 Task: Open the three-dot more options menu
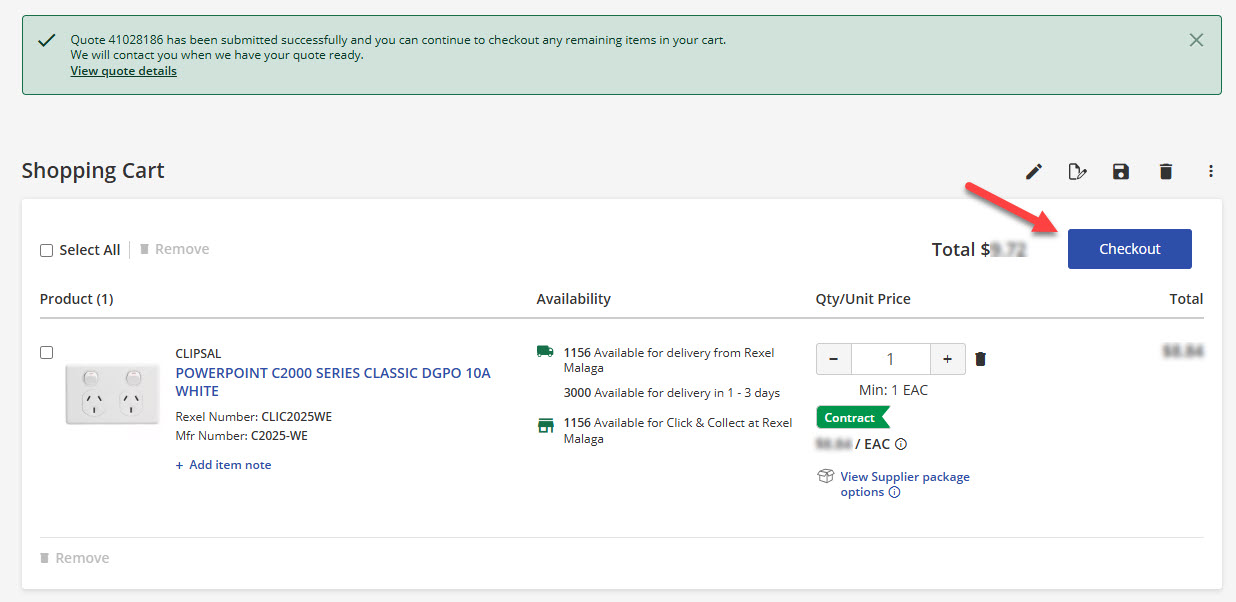pyautogui.click(x=1210, y=172)
